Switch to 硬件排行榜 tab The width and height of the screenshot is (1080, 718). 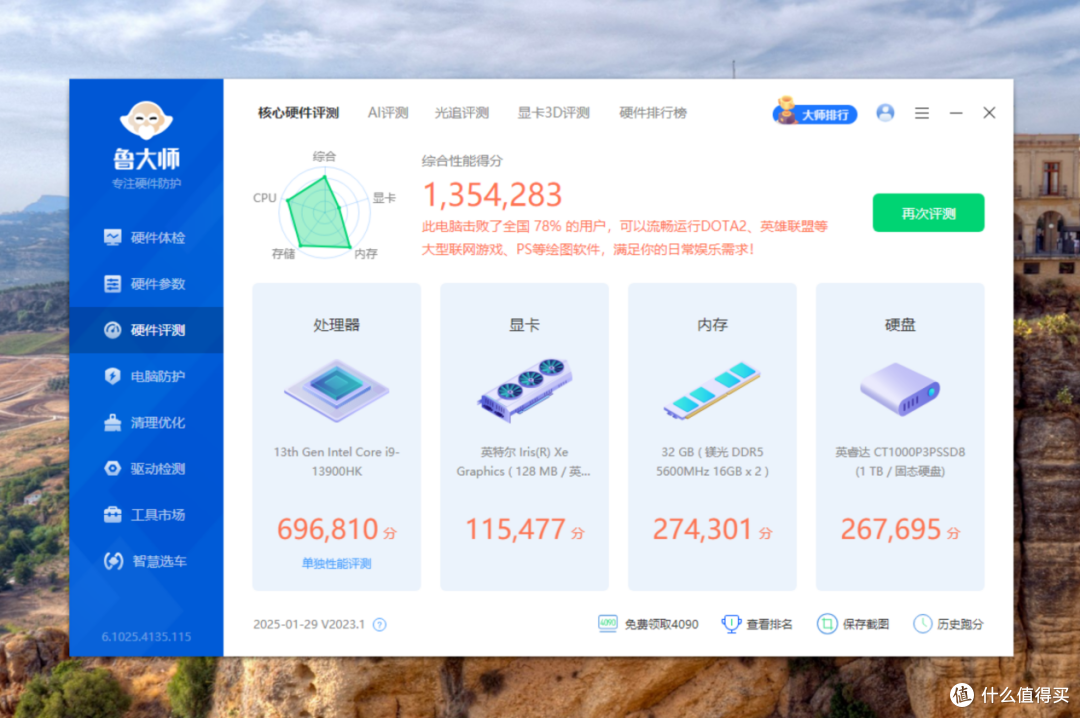(x=653, y=113)
